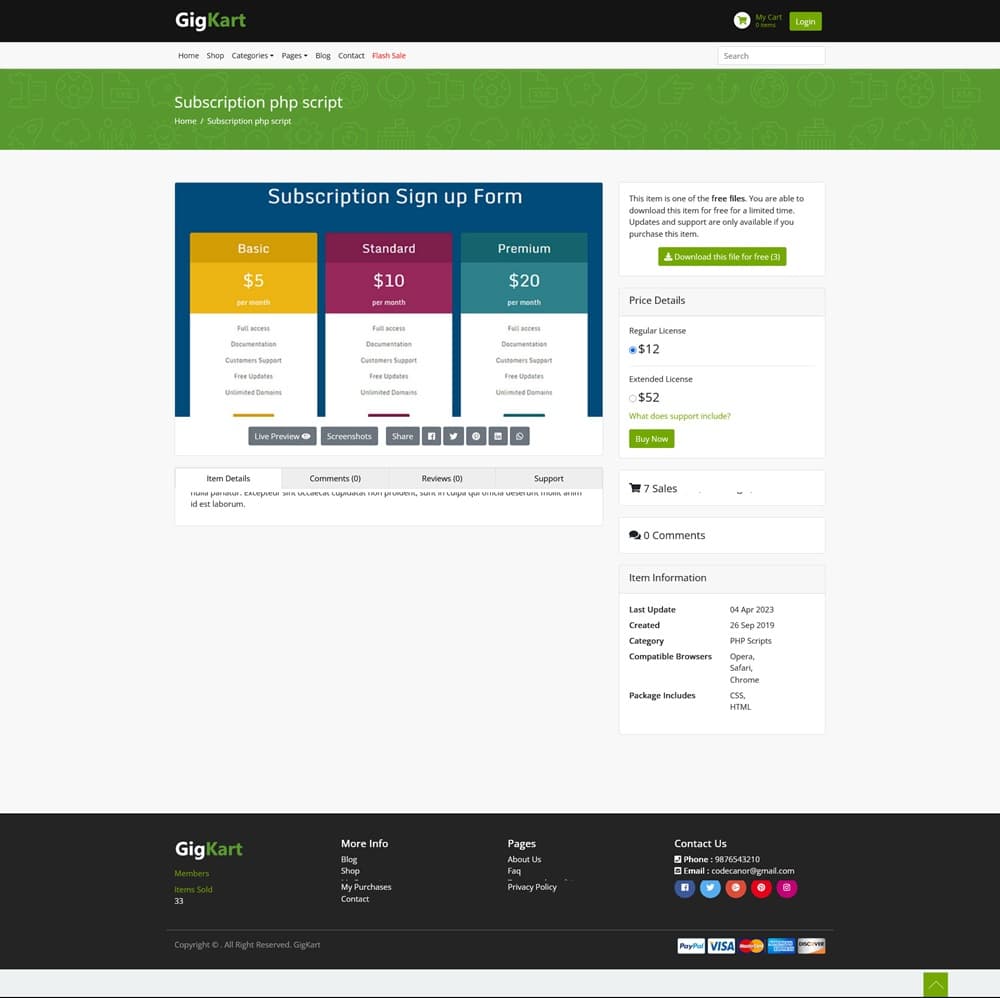Image resolution: width=1000 pixels, height=998 pixels.
Task: Click into the Search input field
Action: (x=771, y=56)
